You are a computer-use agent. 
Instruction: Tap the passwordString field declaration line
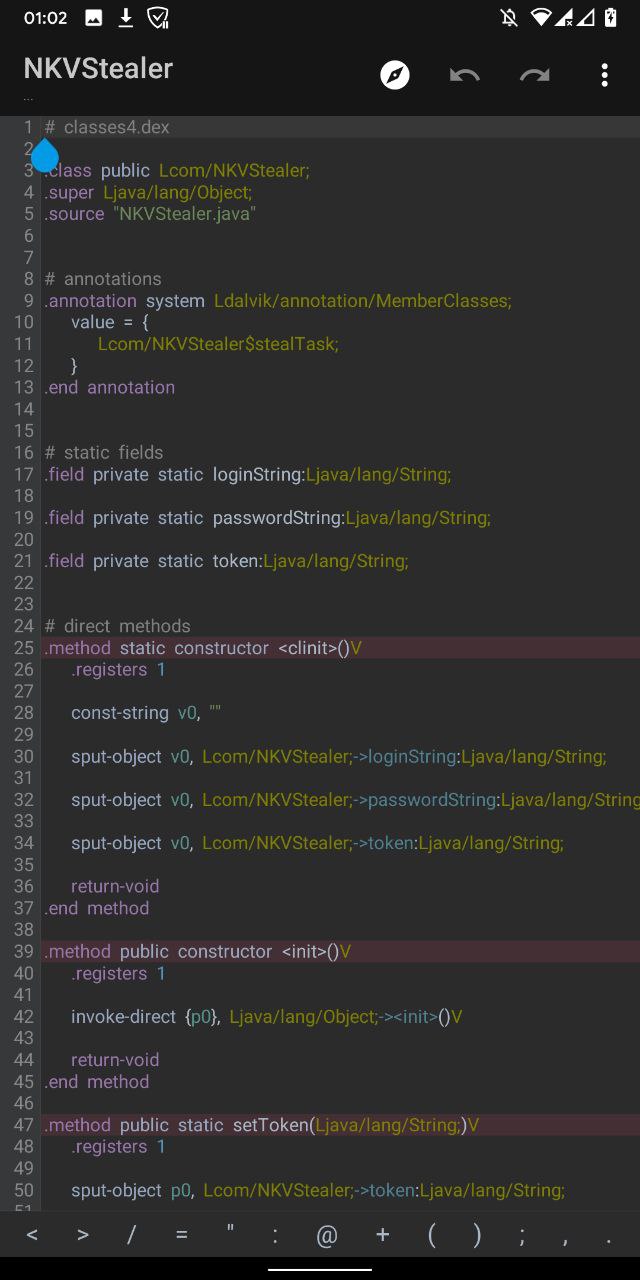(267, 518)
